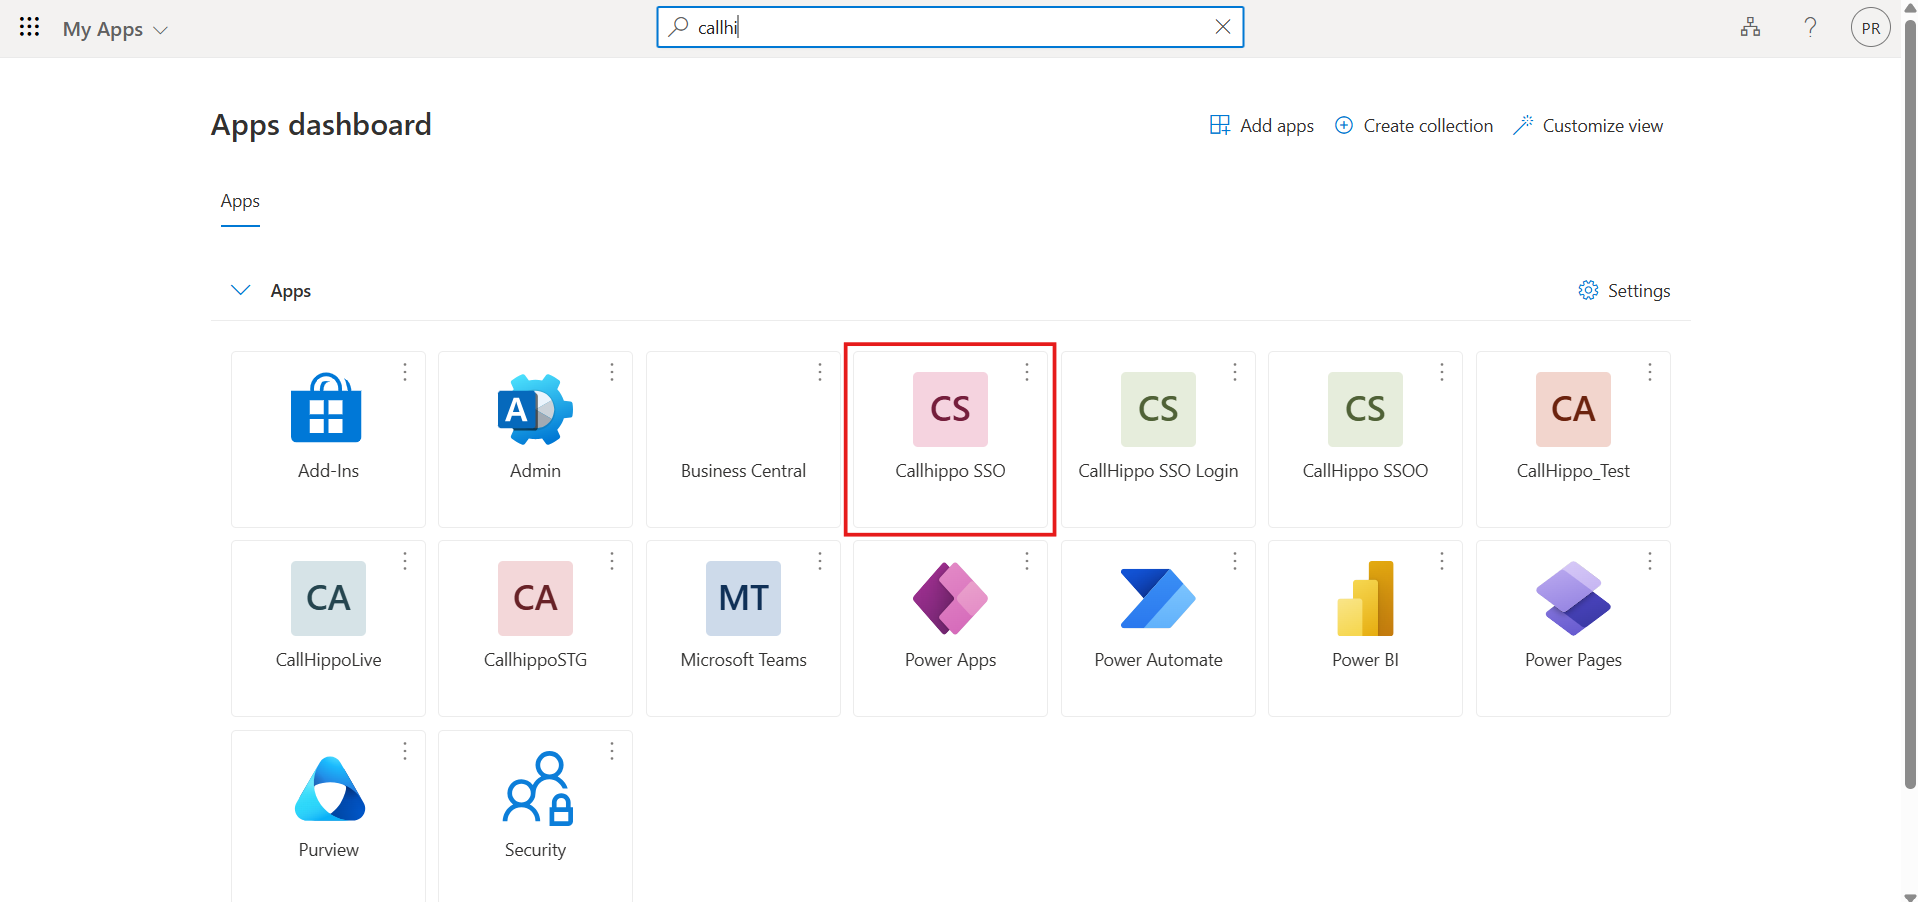
Task: Open the CallhippoSTG app icon
Action: point(535,598)
